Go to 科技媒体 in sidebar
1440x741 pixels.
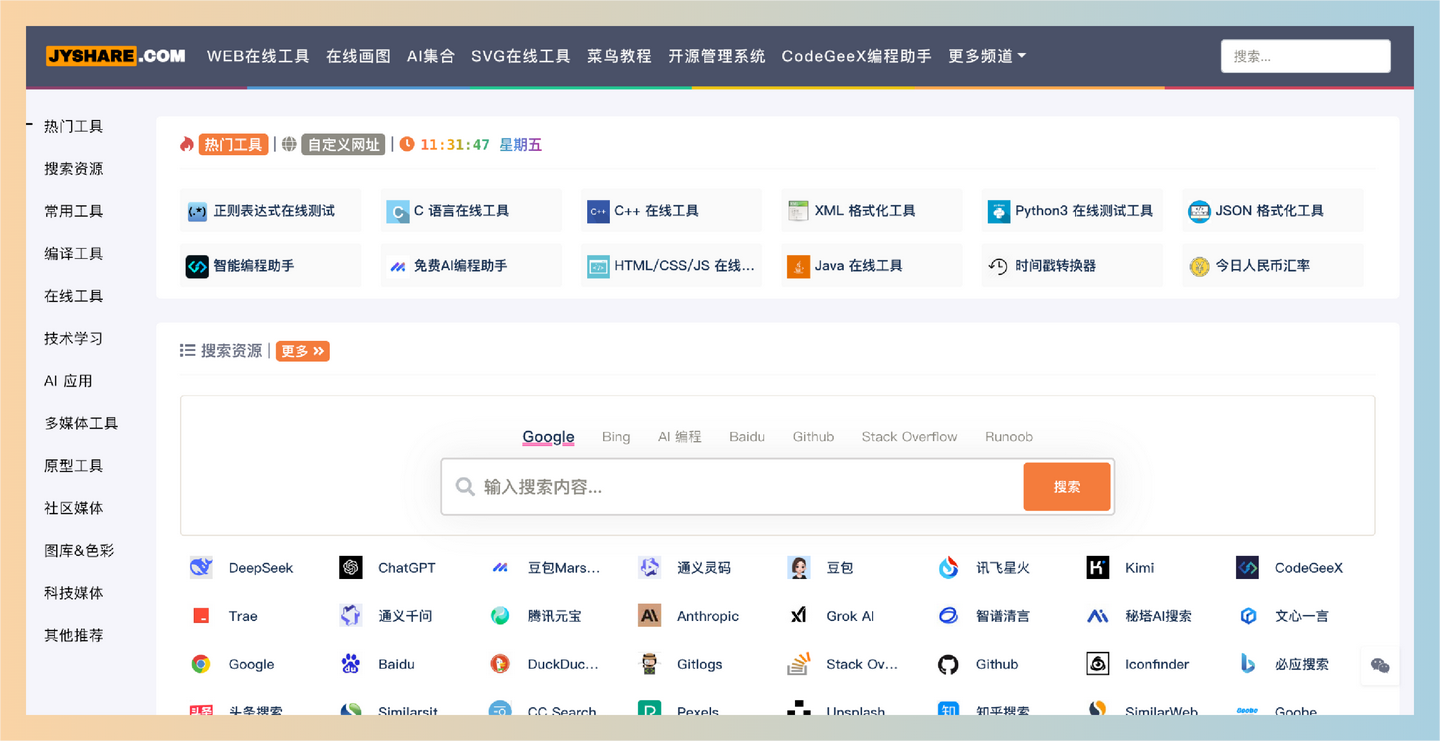click(x=74, y=593)
